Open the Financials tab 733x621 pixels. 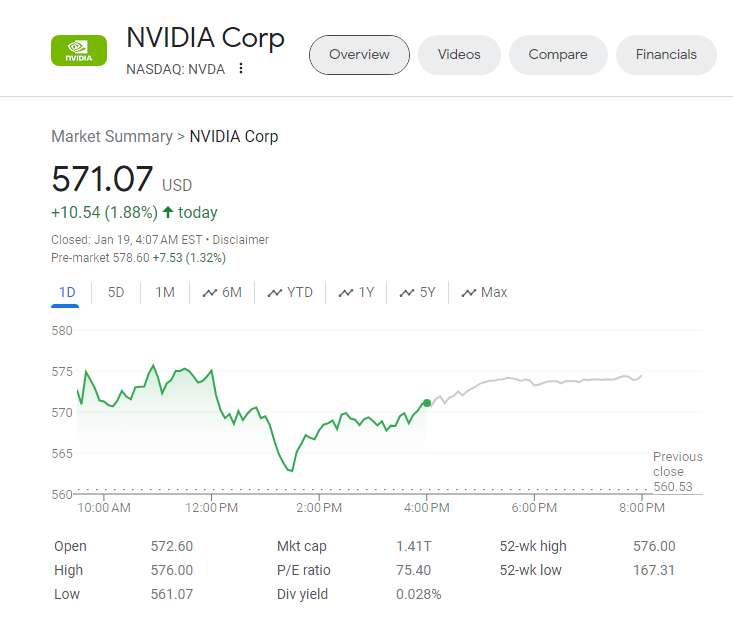tap(666, 55)
